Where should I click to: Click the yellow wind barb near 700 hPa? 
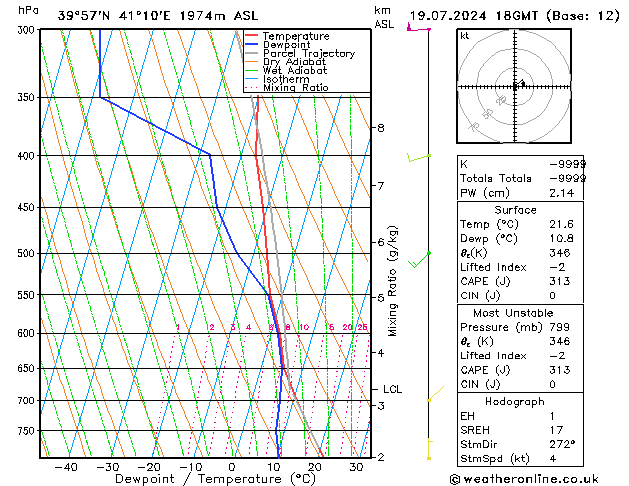(436, 394)
